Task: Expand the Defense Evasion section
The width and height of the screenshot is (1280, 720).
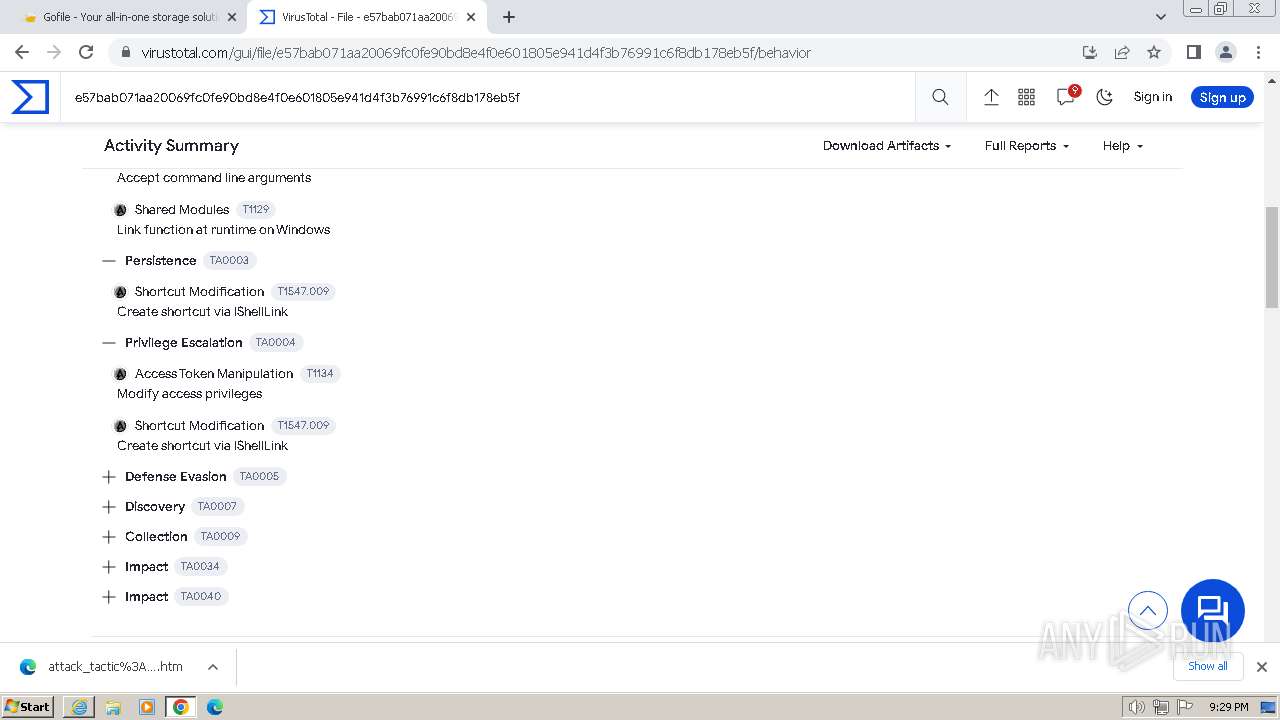Action: point(109,477)
